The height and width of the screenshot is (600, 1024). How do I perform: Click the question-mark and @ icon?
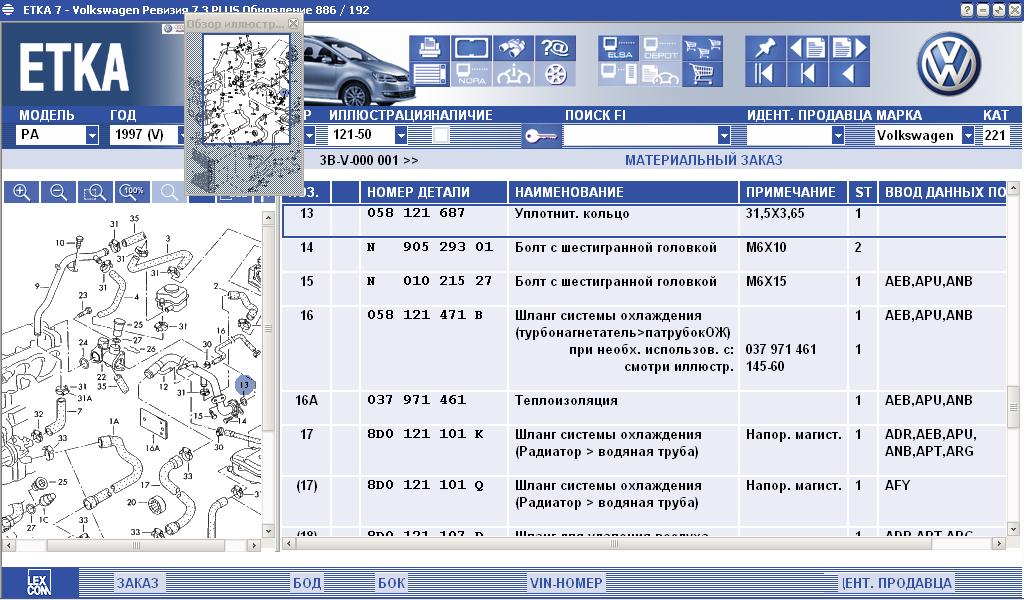pyautogui.click(x=555, y=48)
